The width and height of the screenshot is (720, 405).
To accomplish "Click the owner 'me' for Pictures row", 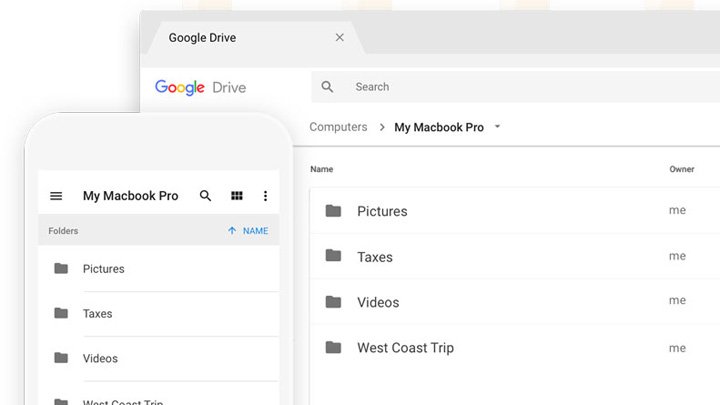I will 677,210.
